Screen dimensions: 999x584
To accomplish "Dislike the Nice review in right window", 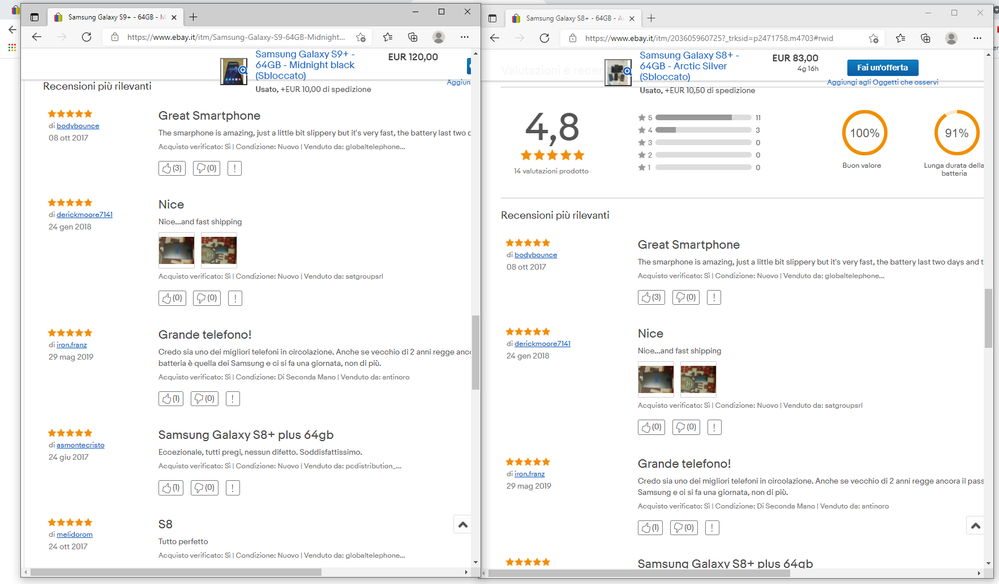I will click(x=686, y=427).
